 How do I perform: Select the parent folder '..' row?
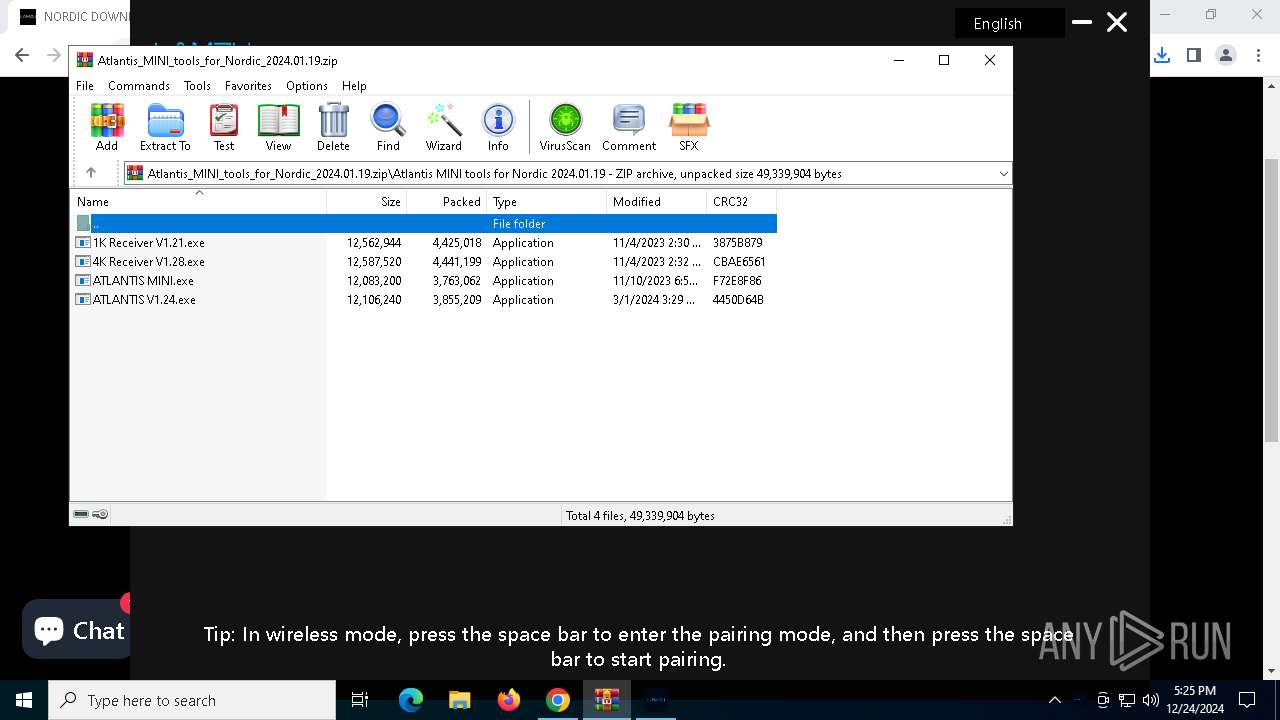424,224
